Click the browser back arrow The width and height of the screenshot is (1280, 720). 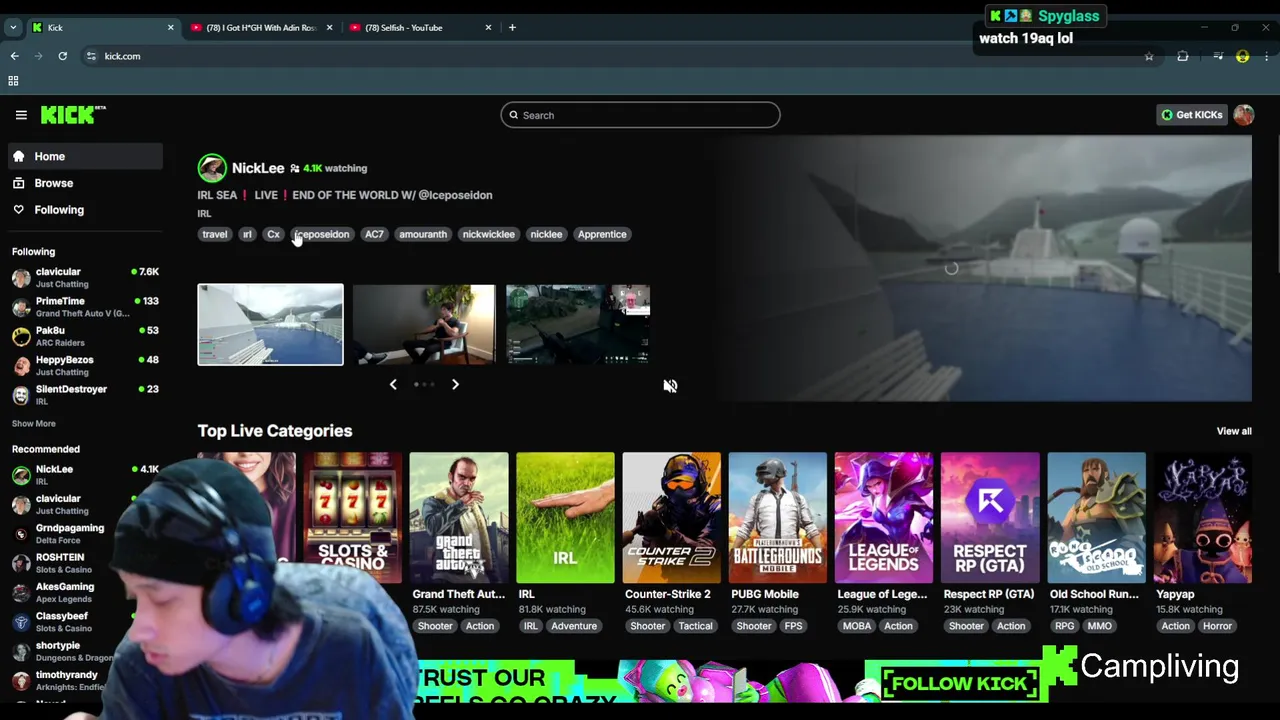14,56
